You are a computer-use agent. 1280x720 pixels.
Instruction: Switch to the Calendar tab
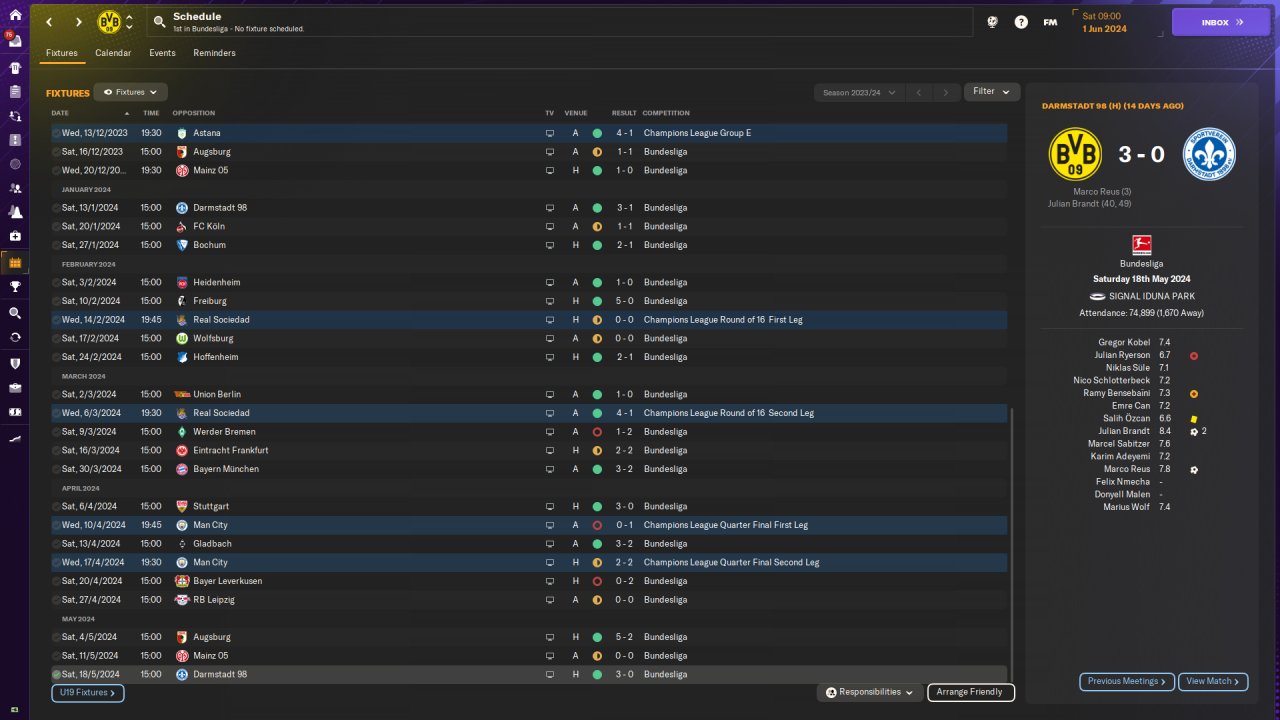113,53
